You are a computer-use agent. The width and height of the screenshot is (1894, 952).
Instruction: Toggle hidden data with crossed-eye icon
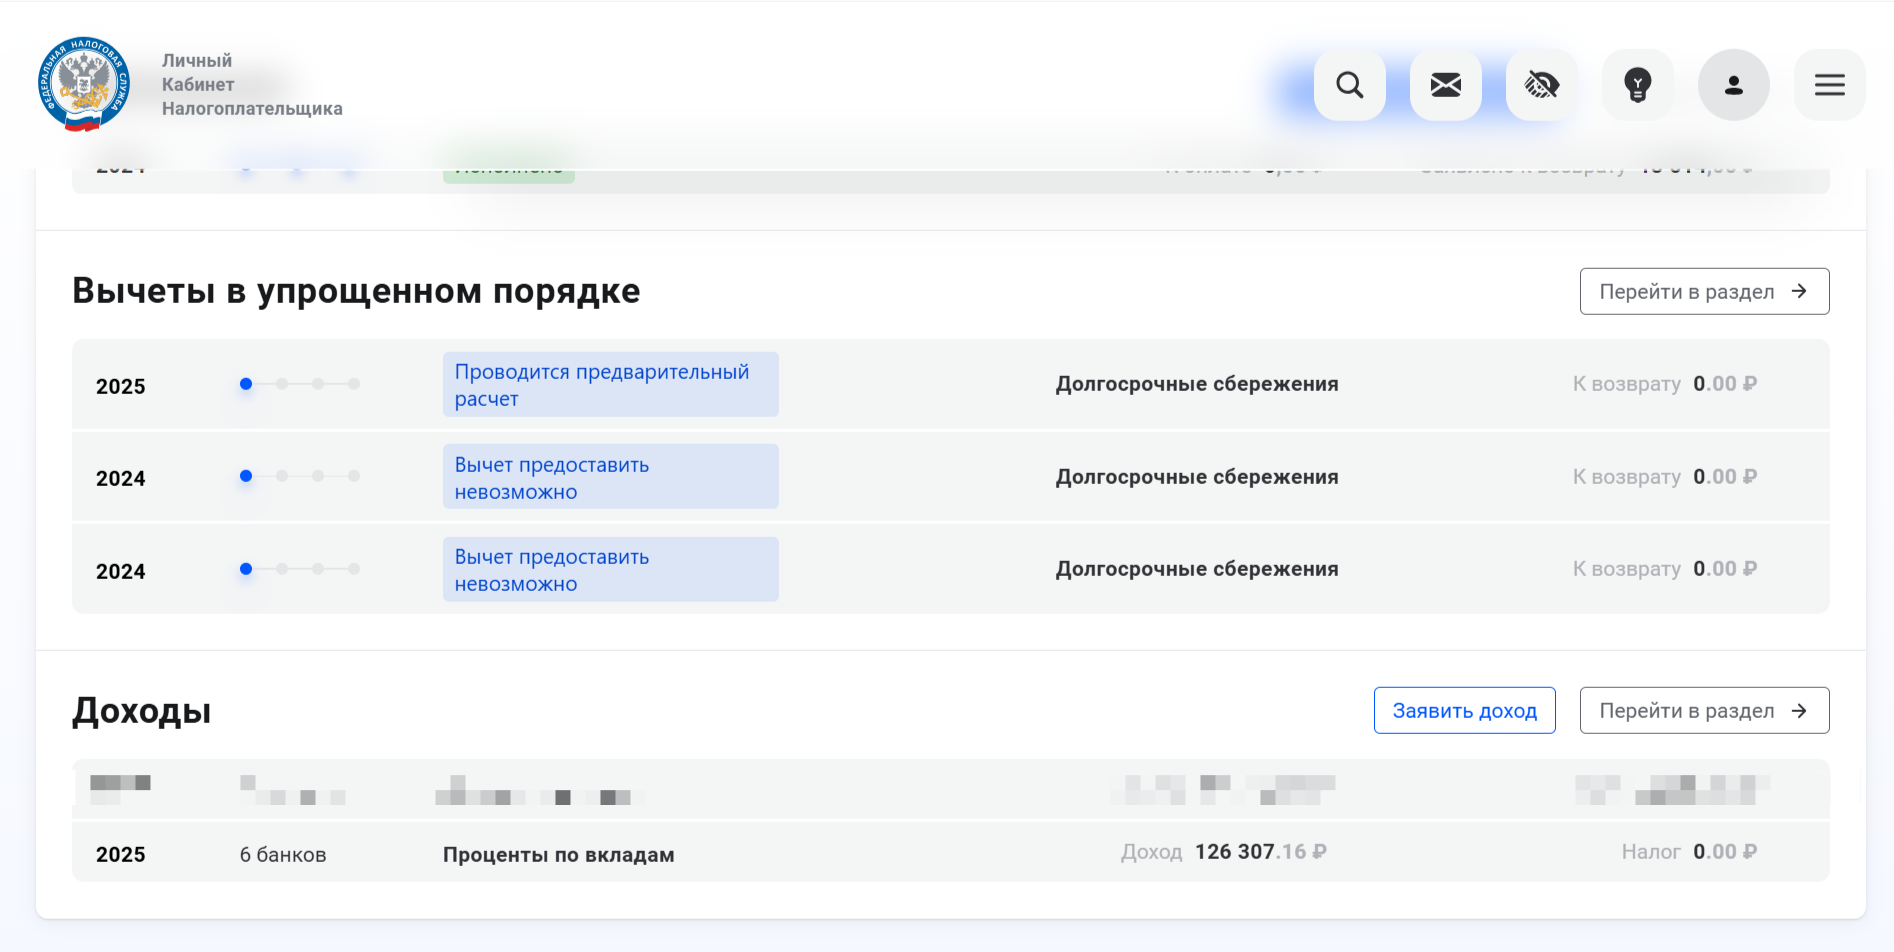(1541, 85)
